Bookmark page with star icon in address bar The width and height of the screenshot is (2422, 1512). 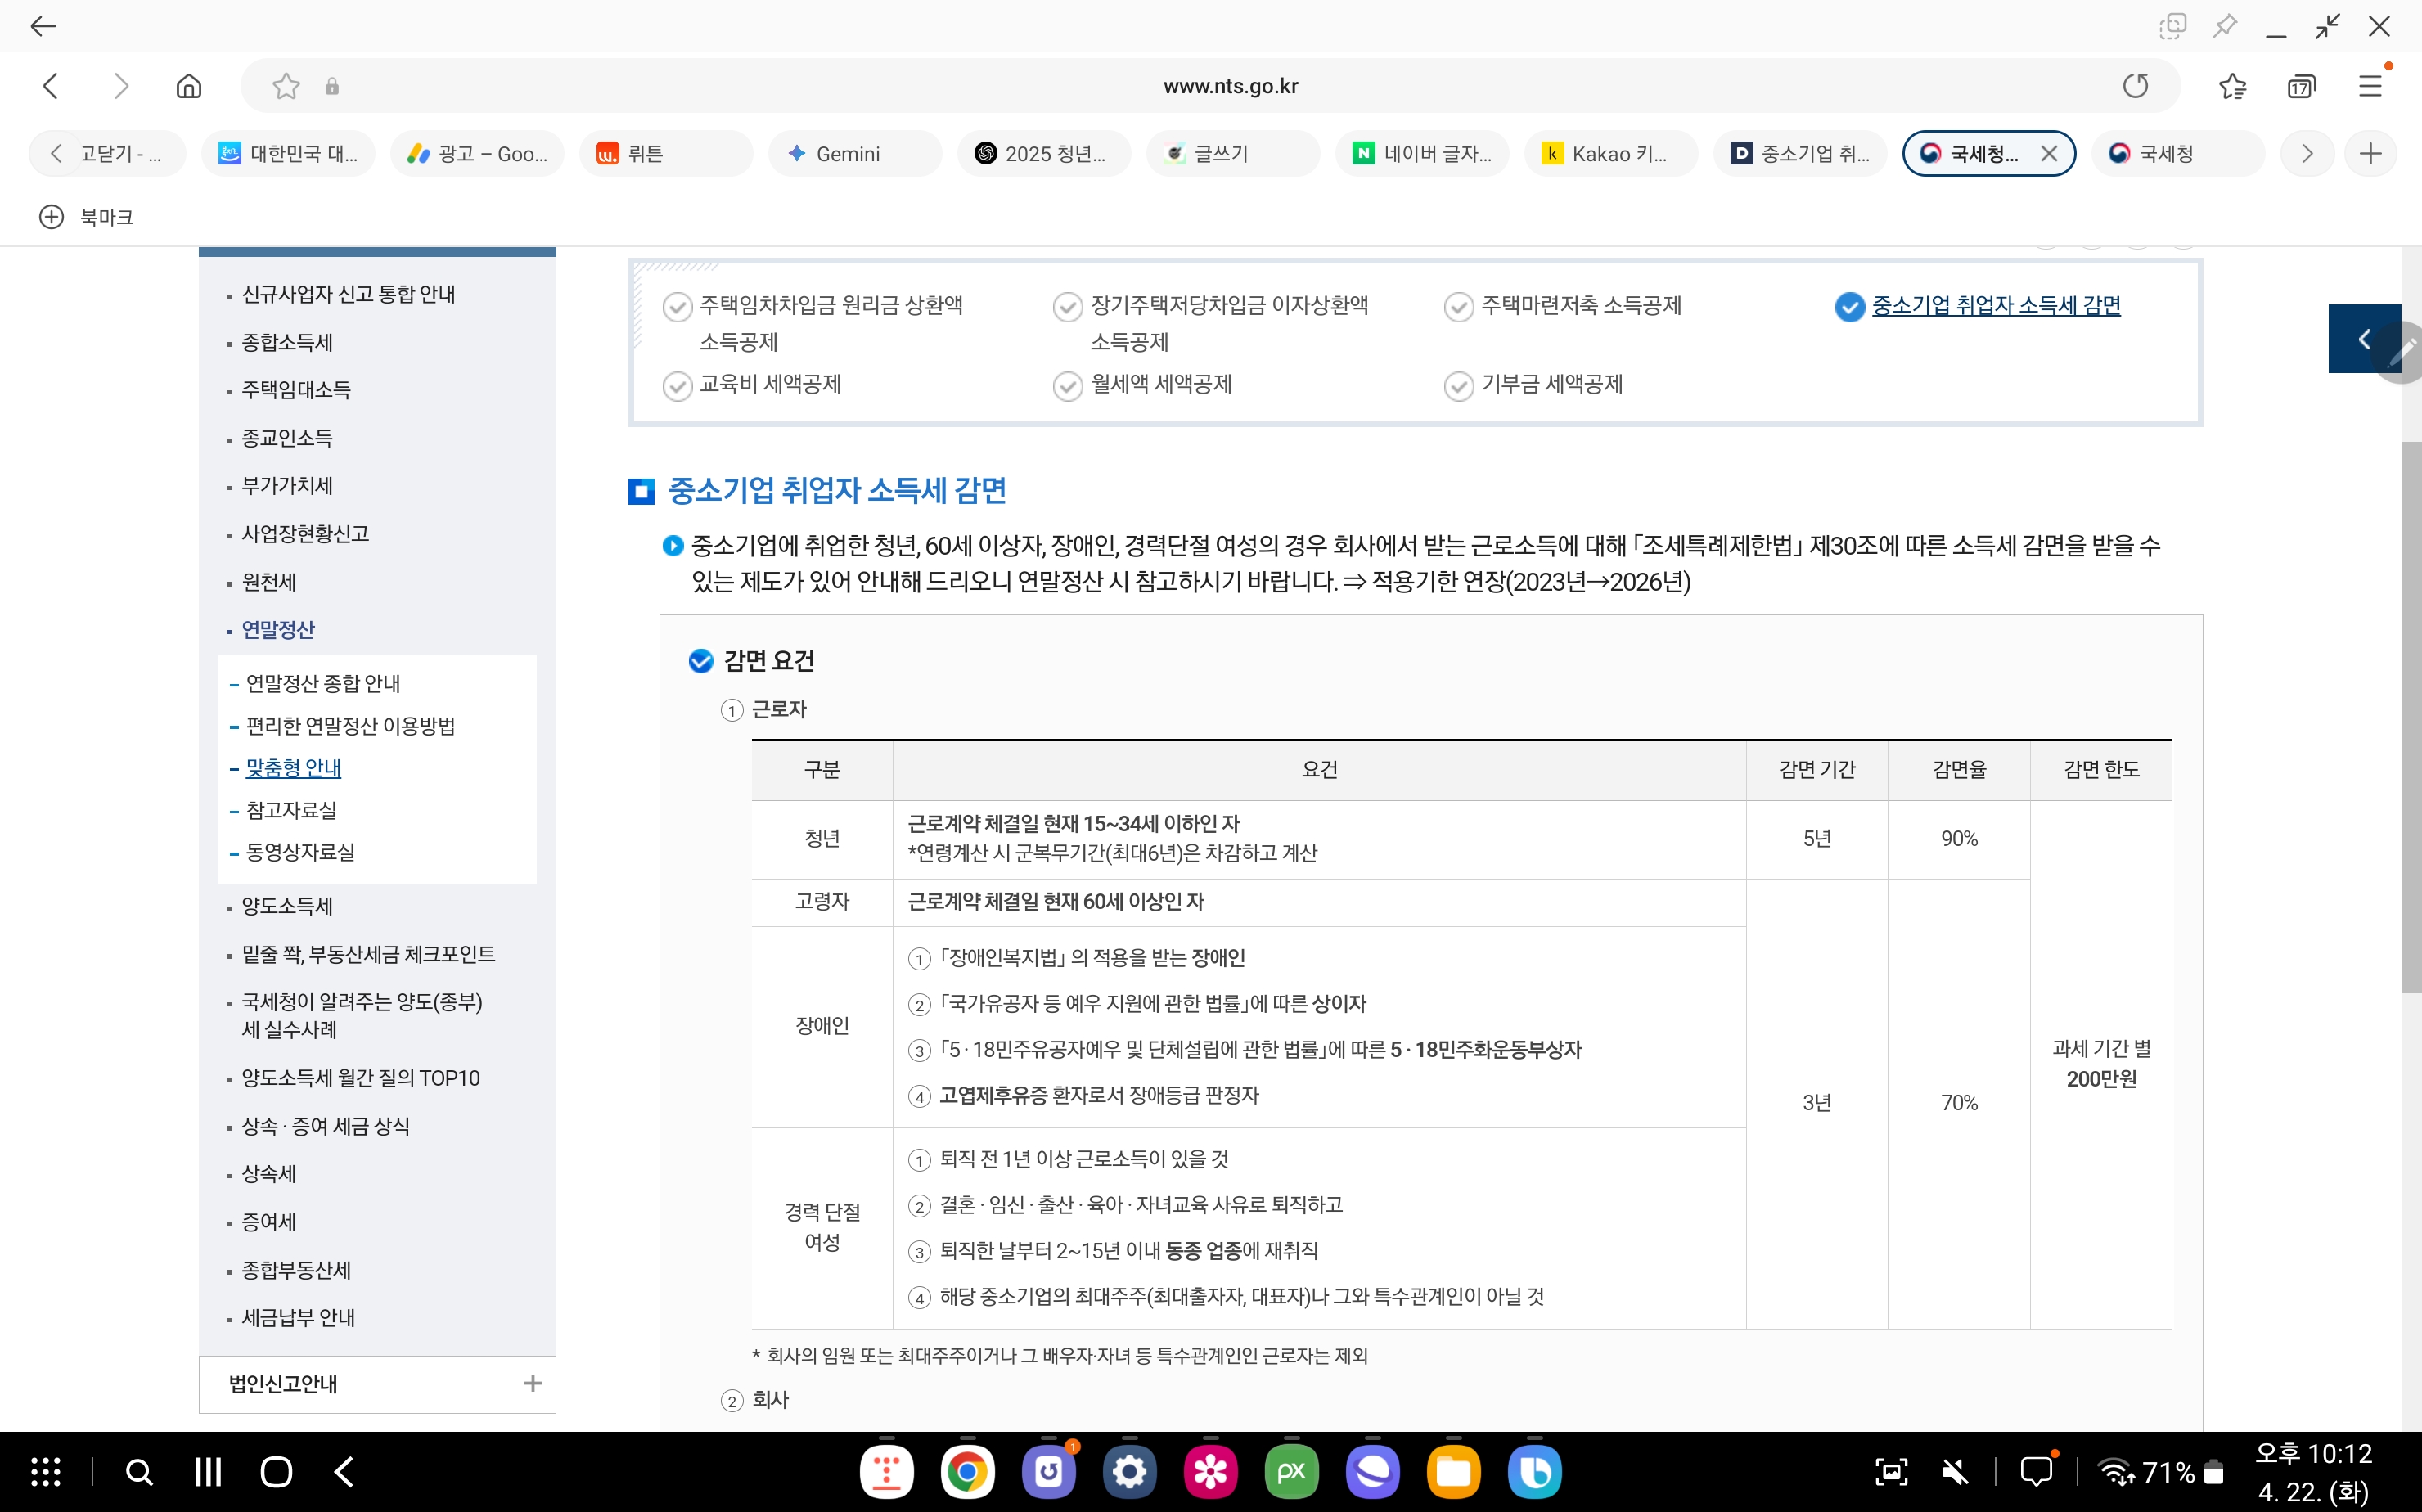pyautogui.click(x=286, y=86)
